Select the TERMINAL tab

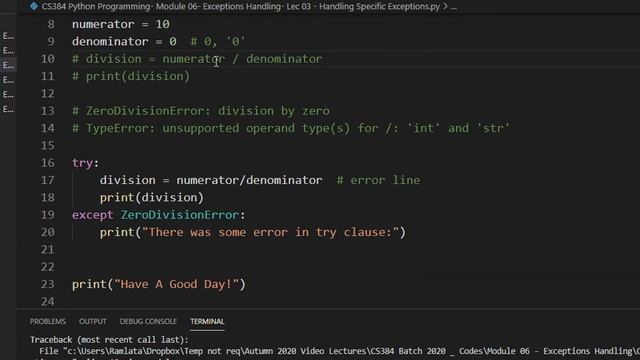[x=207, y=321]
